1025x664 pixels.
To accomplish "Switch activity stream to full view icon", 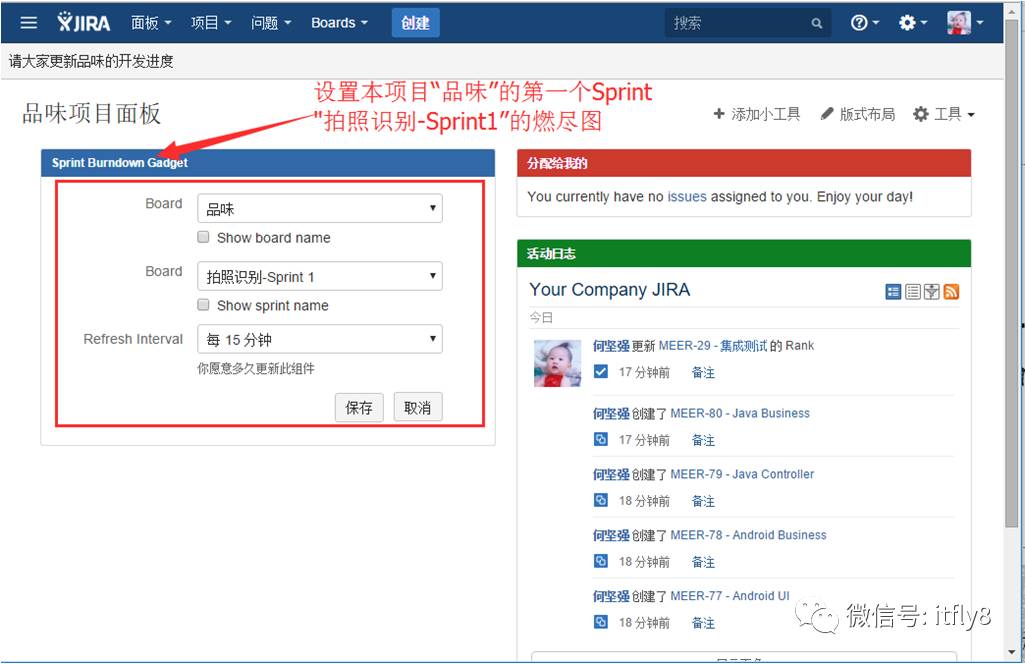I will [x=893, y=291].
